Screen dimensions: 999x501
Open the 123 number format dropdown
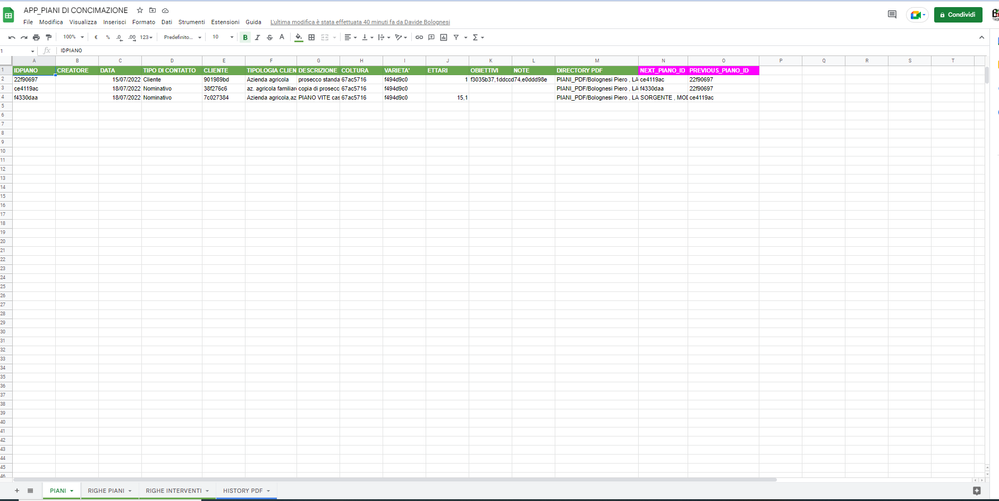[147, 38]
